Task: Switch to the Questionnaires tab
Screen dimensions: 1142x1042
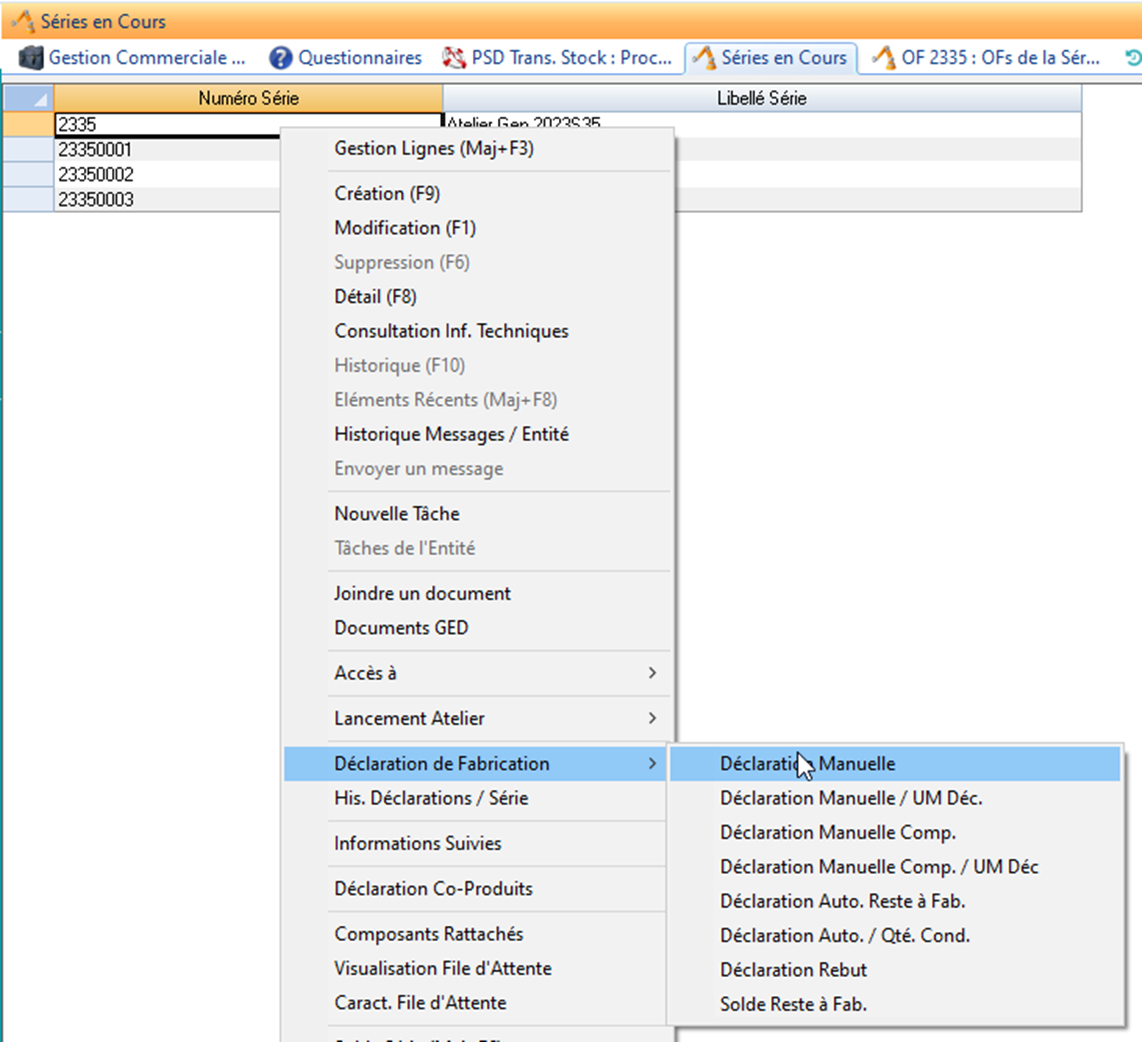Action: click(x=346, y=58)
